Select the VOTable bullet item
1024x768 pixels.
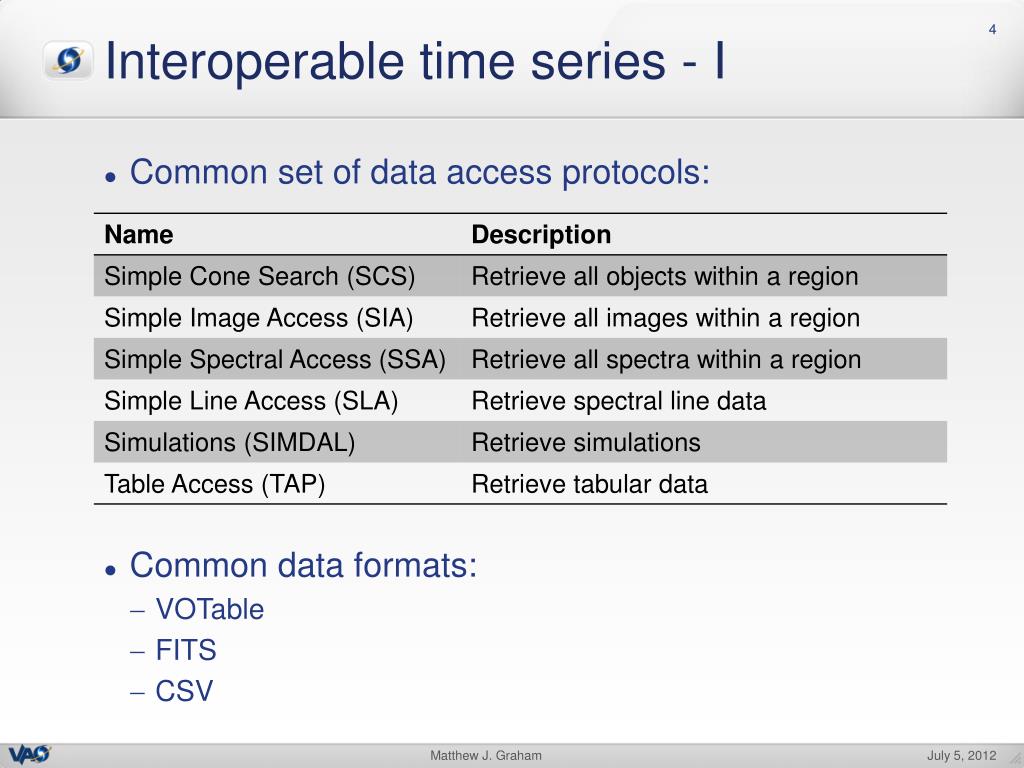pyautogui.click(x=209, y=609)
